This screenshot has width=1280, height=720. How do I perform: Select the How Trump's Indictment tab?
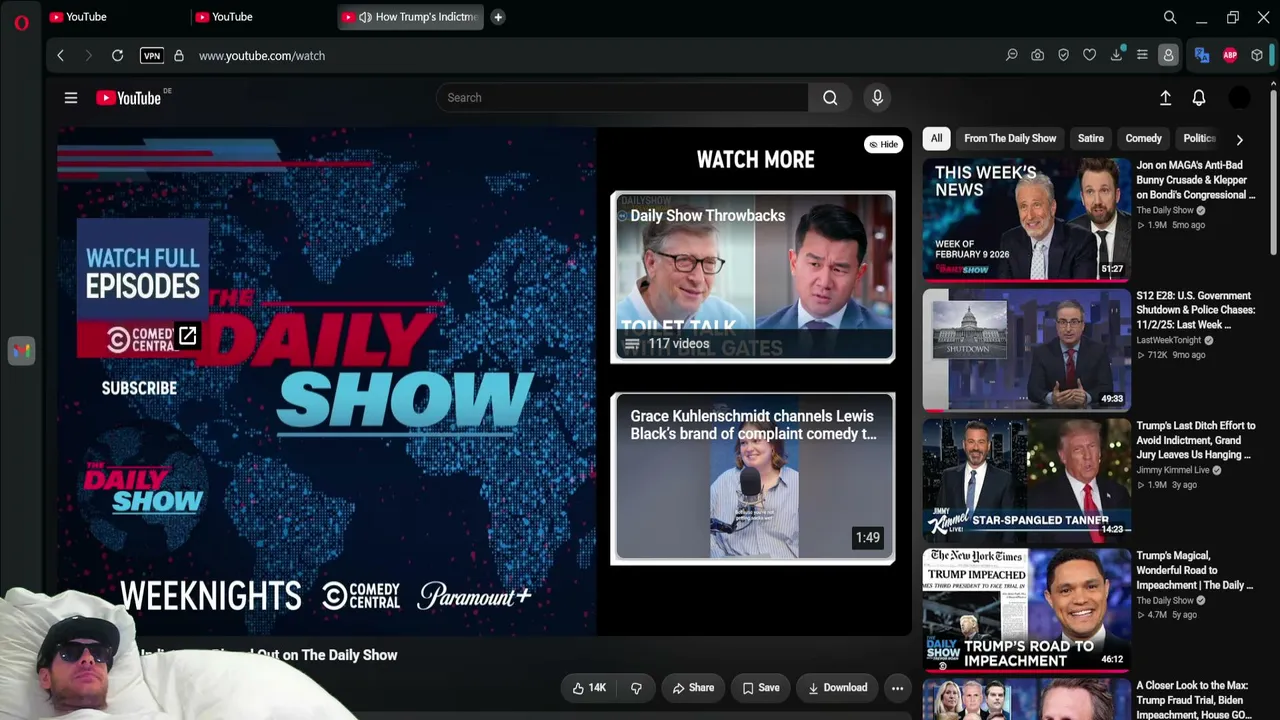411,17
